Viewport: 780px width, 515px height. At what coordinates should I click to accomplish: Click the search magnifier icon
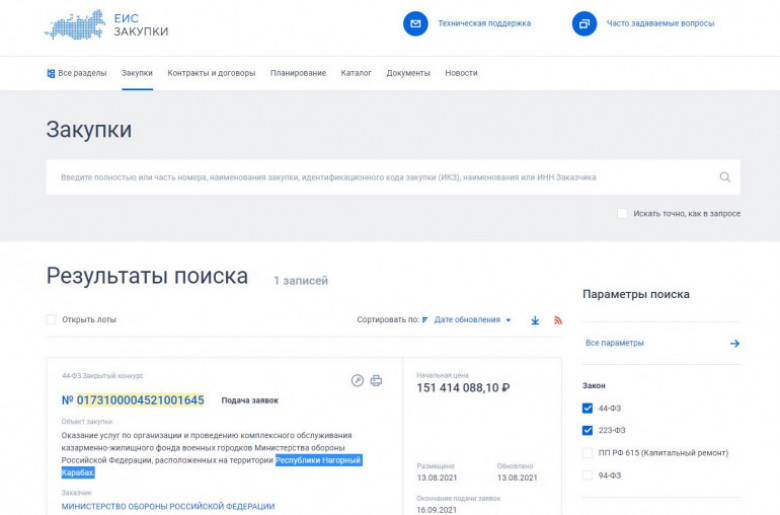coord(725,177)
